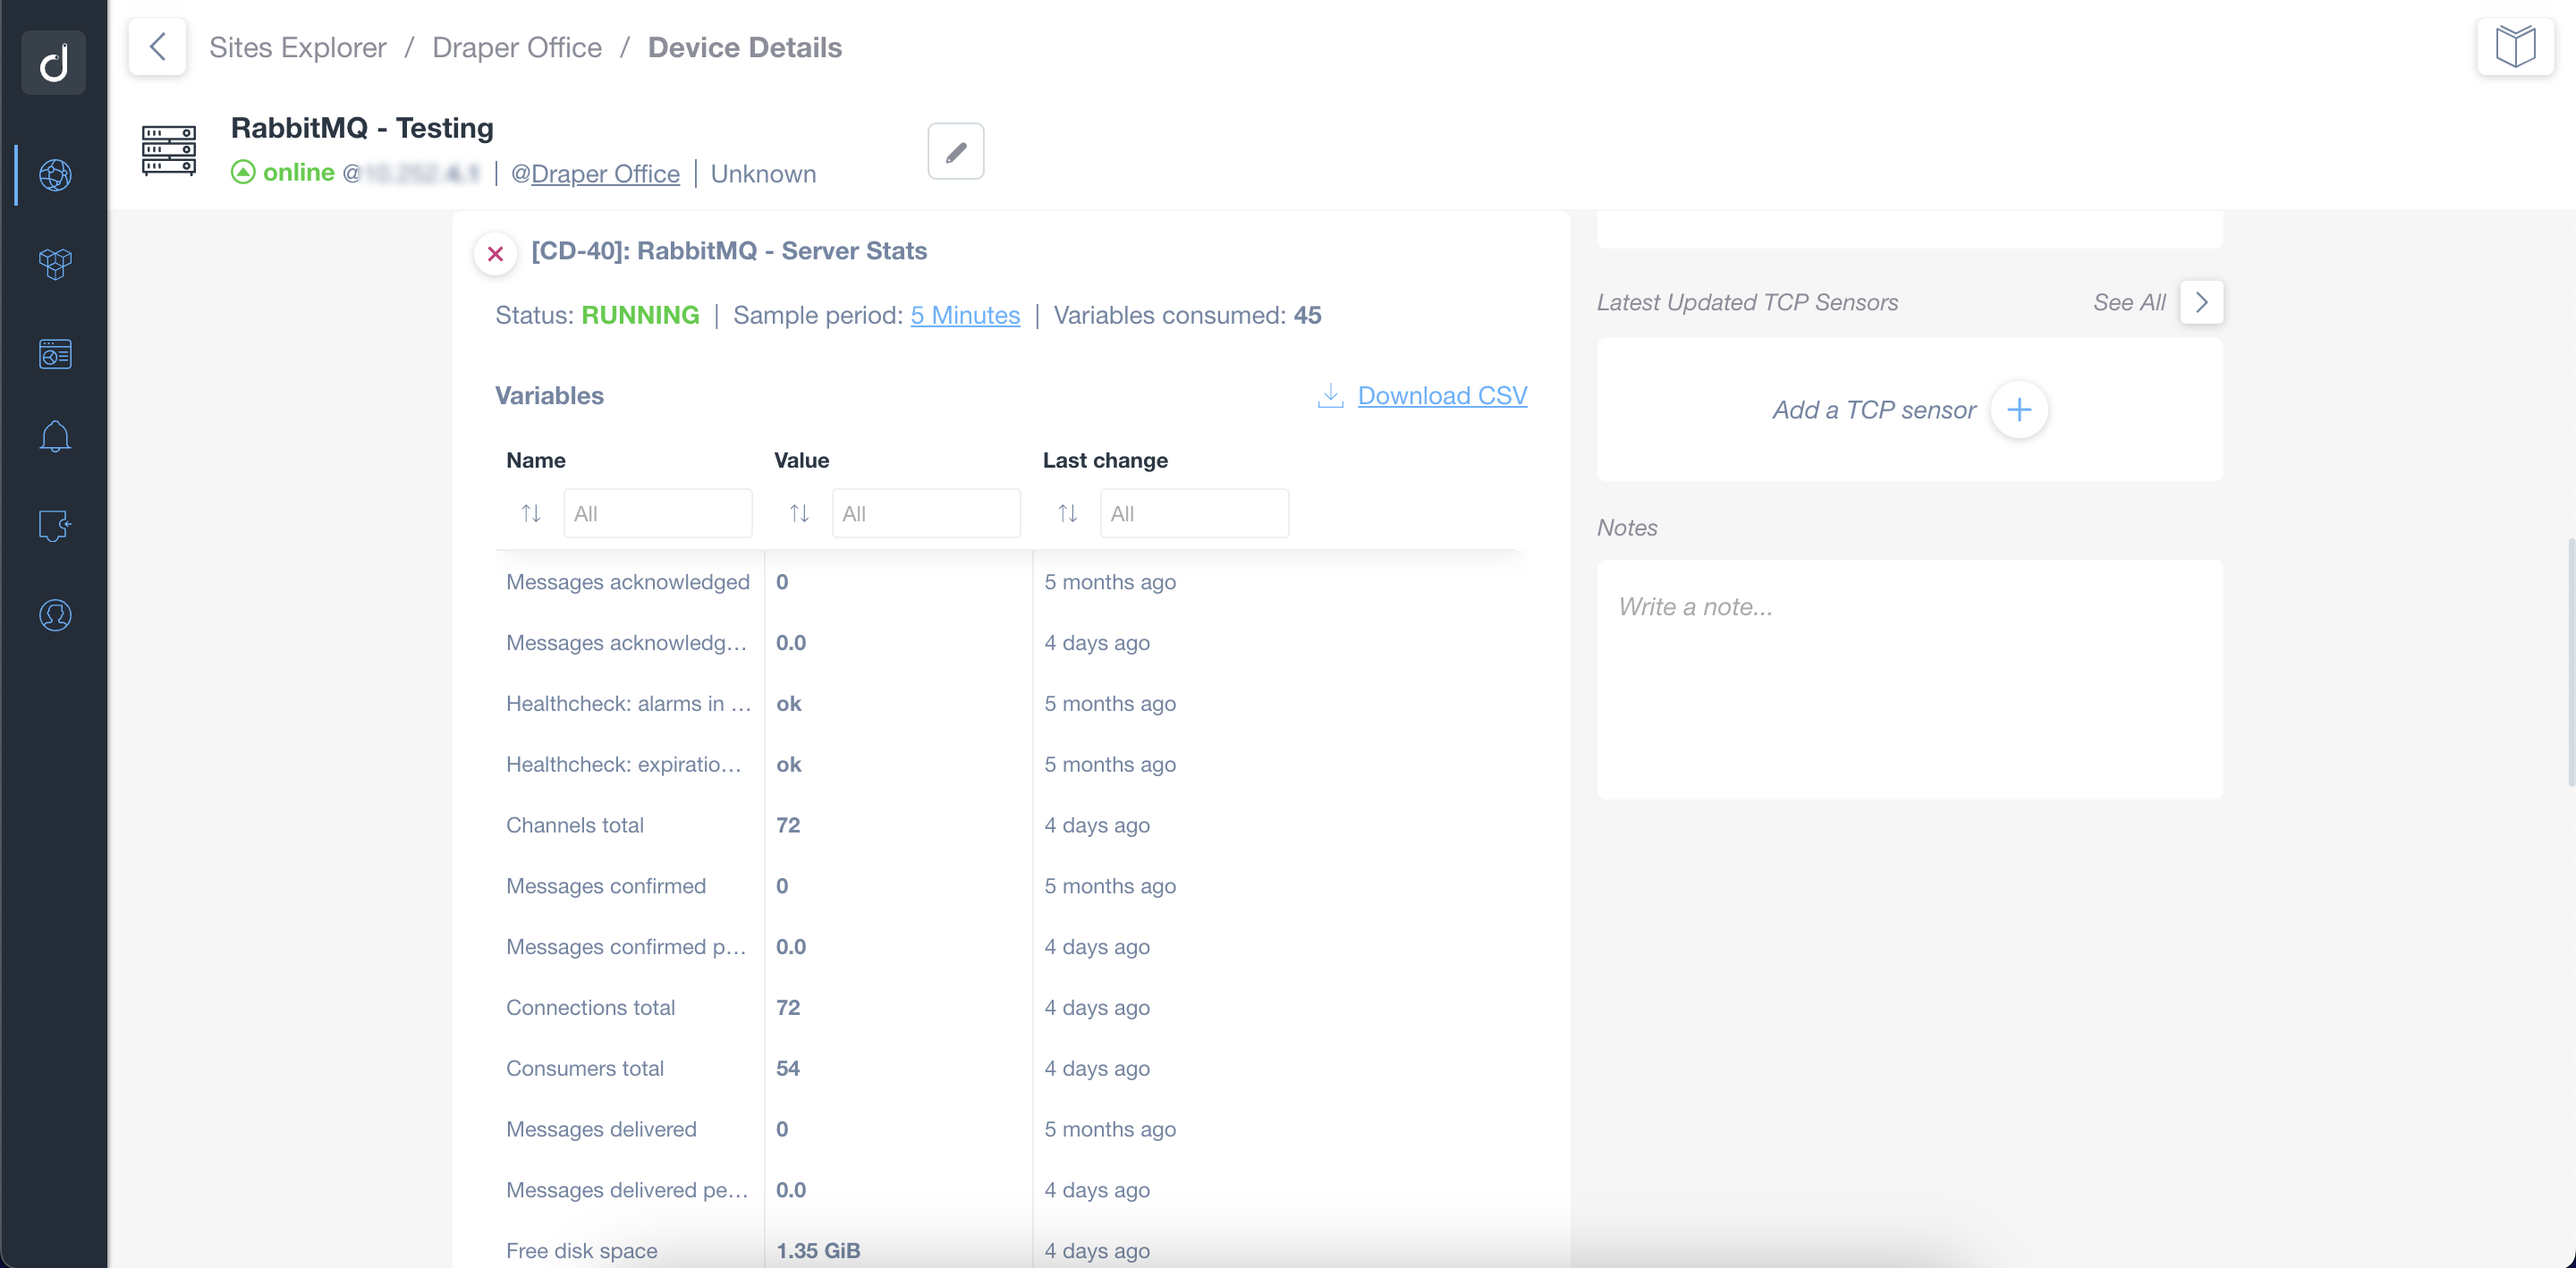The width and height of the screenshot is (2576, 1268).
Task: Add a TCP sensor with plus button
Action: click(2019, 409)
